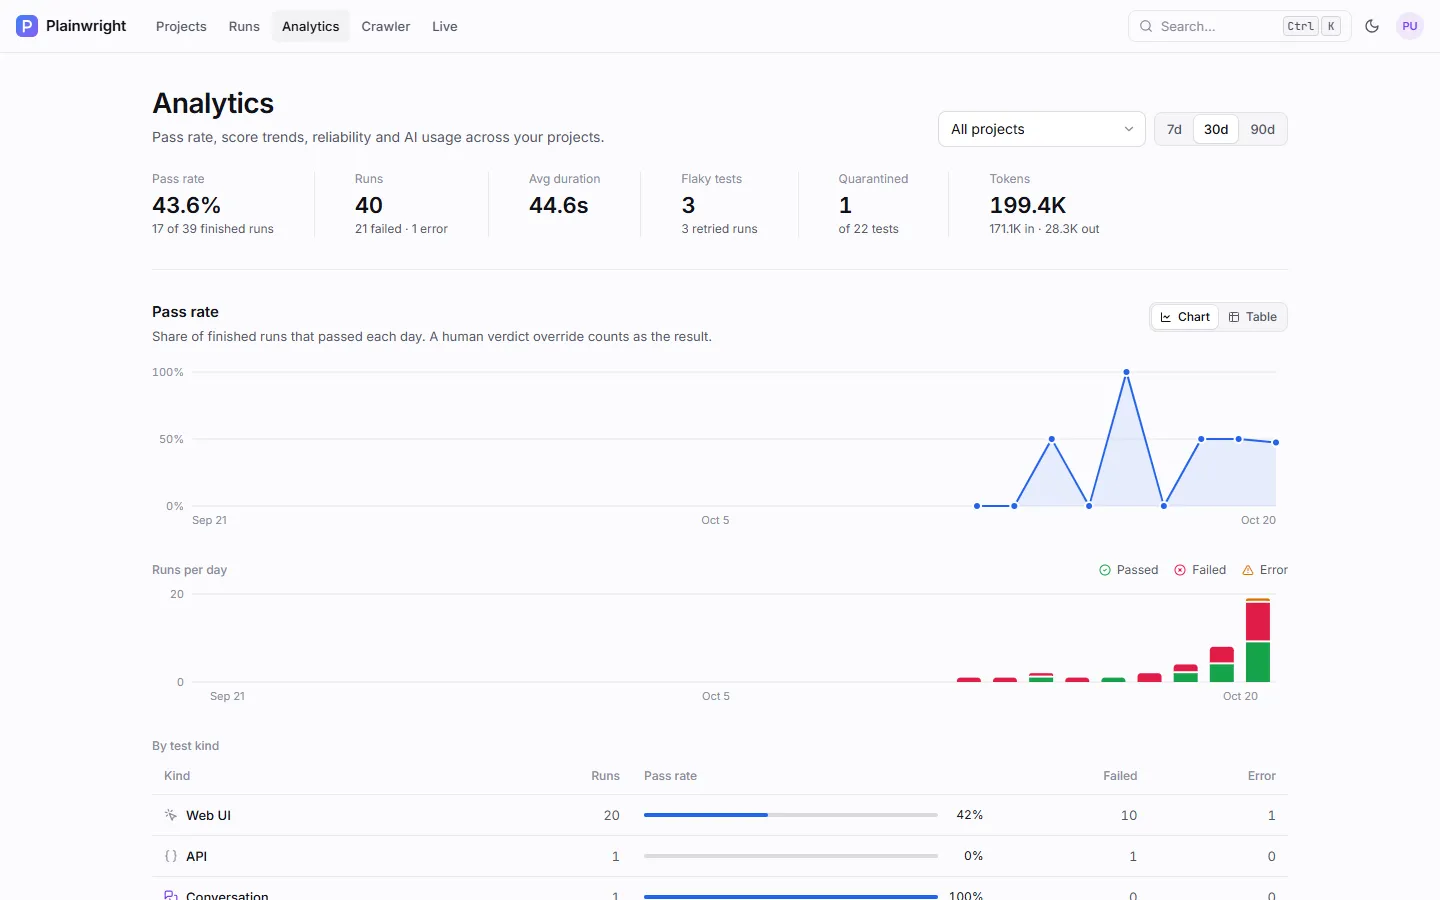Image resolution: width=1440 pixels, height=900 pixels.
Task: Click the search magnifier icon
Action: [x=1146, y=26]
